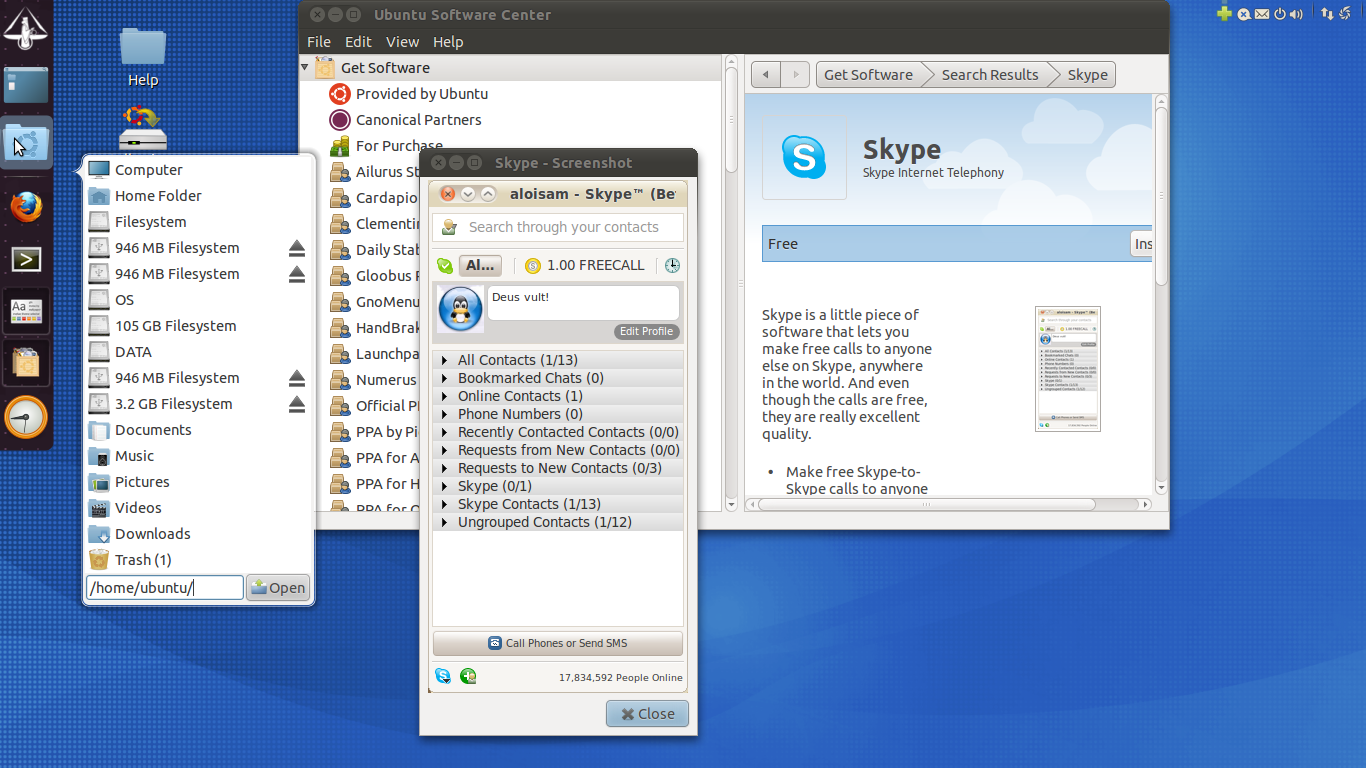Viewport: 1366px width, 768px height.
Task: Click the back navigation arrow in Software Center
Action: tap(765, 74)
